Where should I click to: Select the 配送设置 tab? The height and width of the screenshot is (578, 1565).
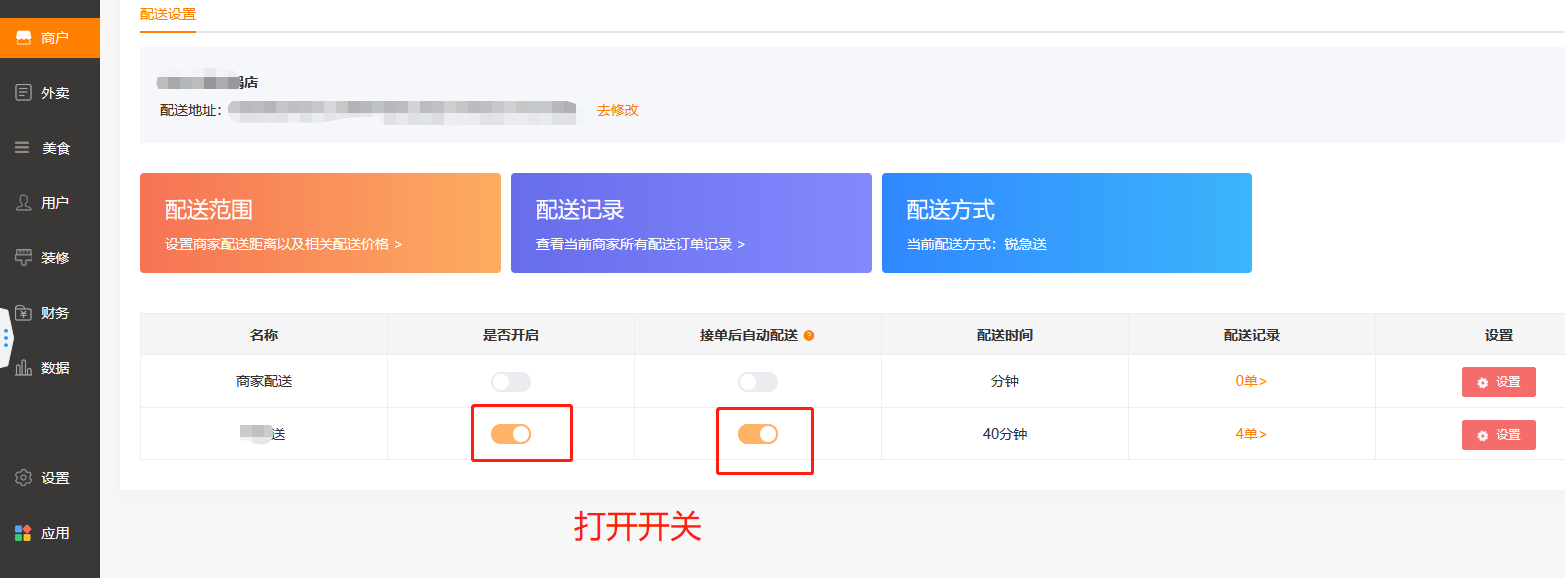click(168, 15)
